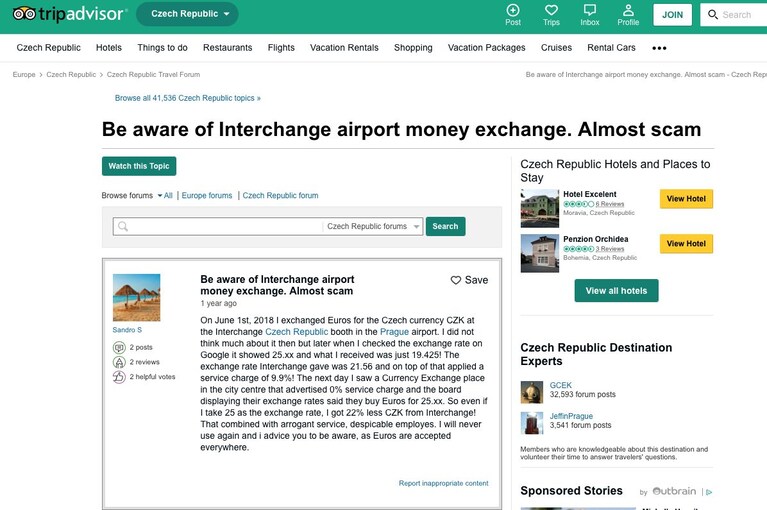Click the posts speech-bubble icon under Sandro S
The image size is (767, 510).
pos(119,347)
